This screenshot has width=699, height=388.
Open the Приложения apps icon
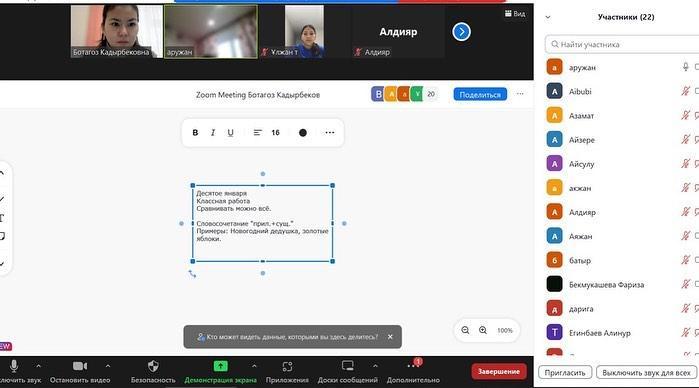tap(287, 367)
